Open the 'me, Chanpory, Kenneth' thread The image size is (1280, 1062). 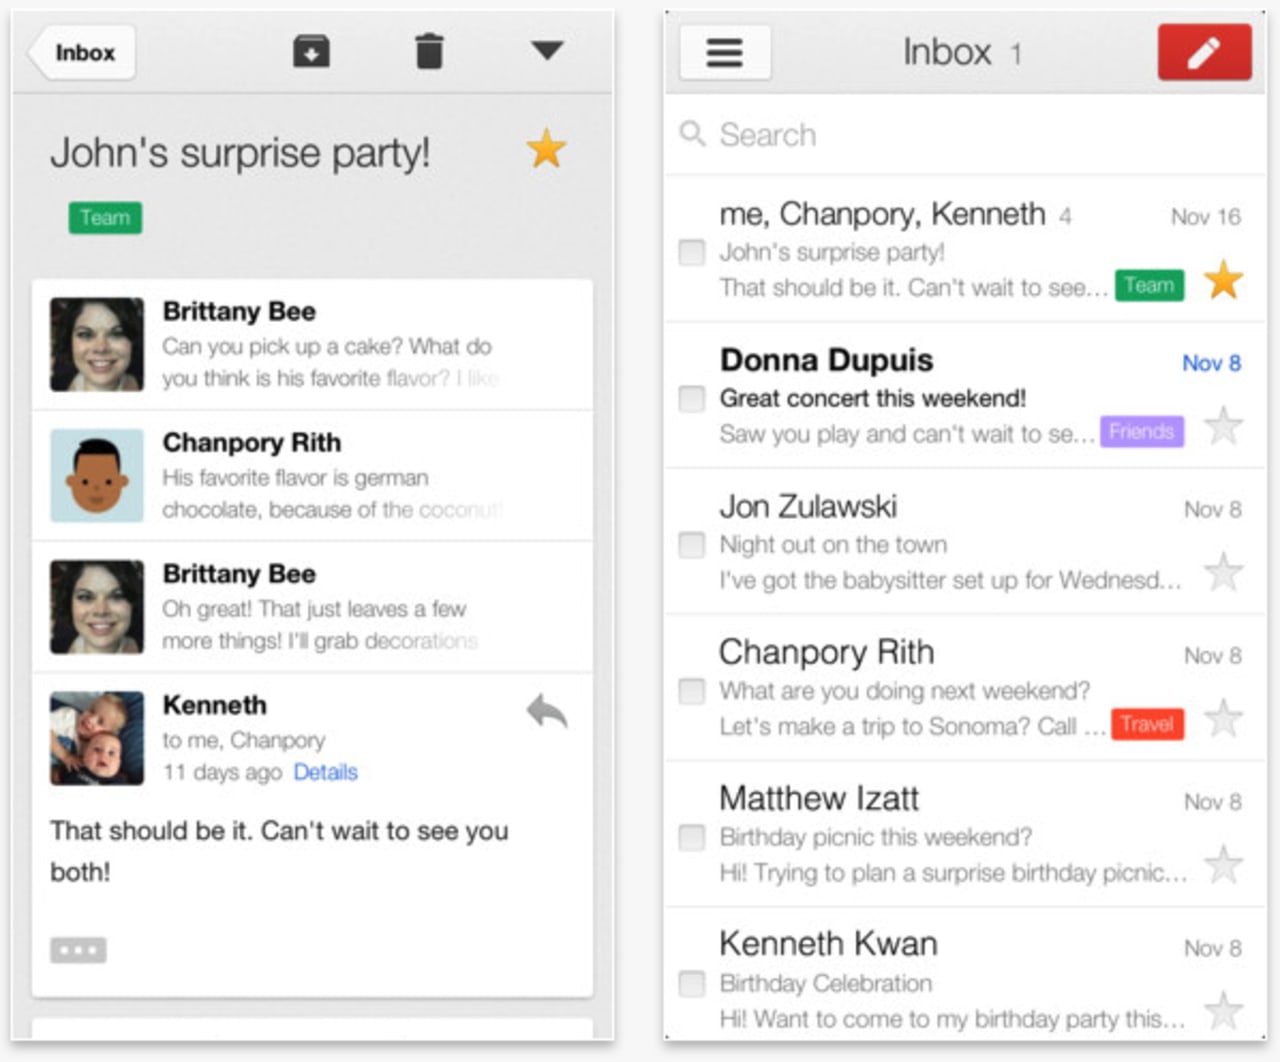(x=965, y=249)
